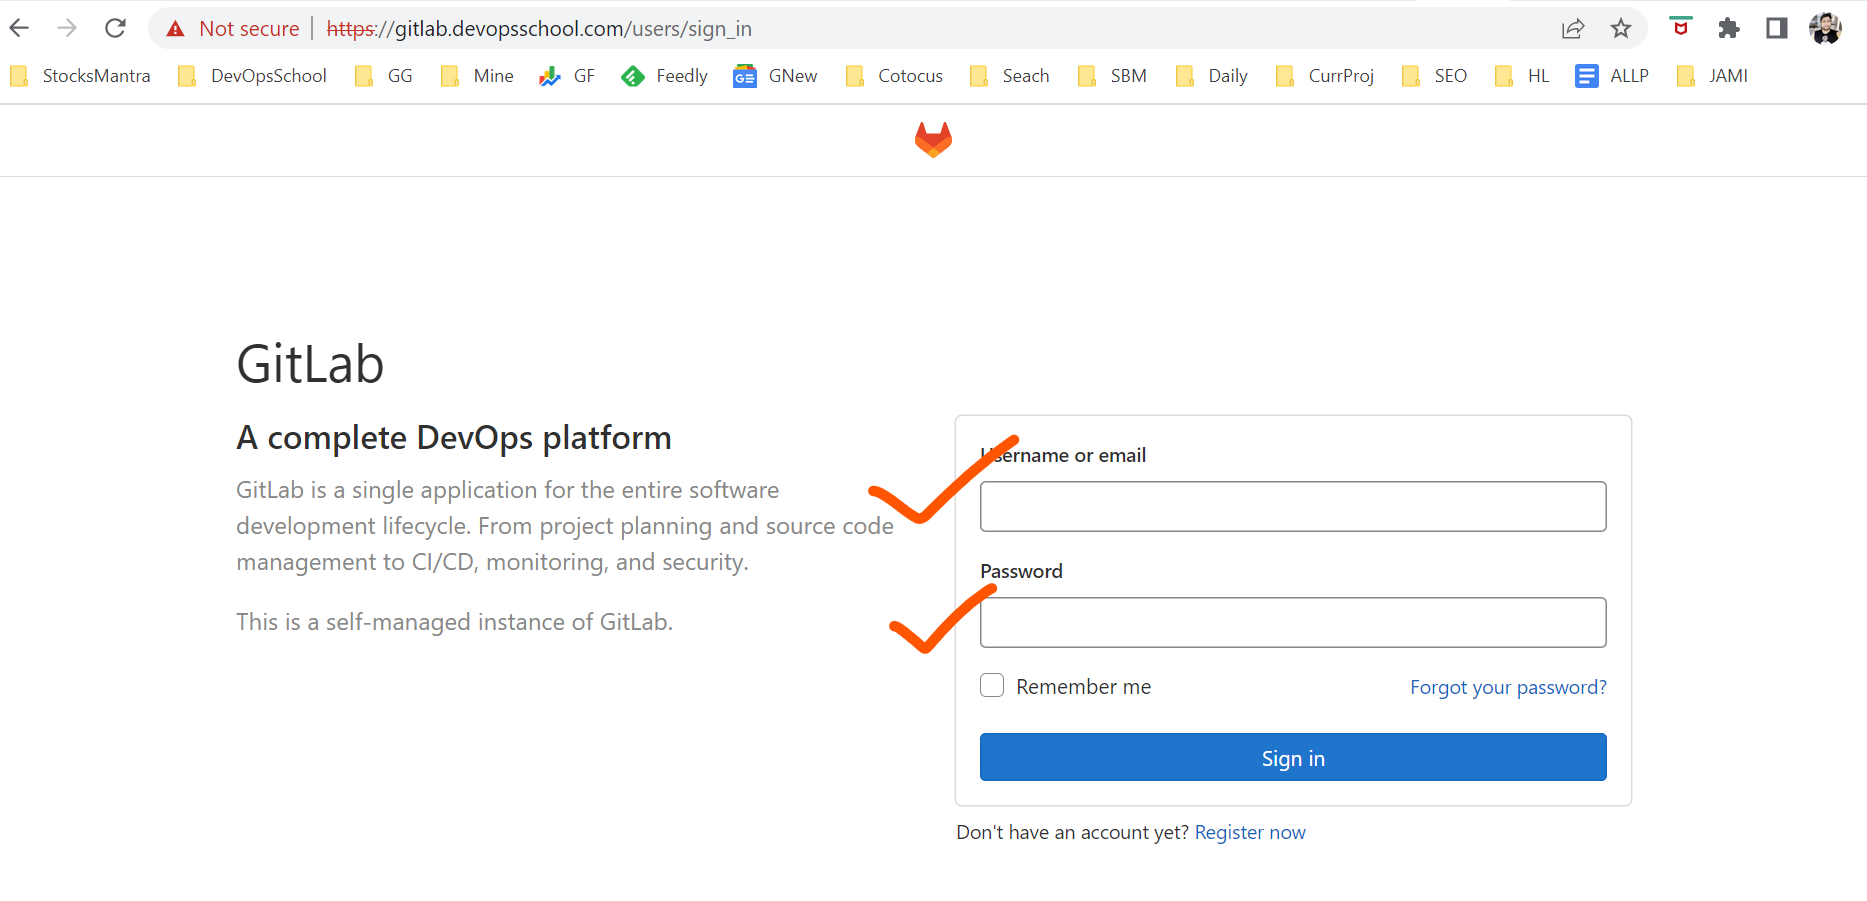This screenshot has height=901, width=1867.
Task: Open the ALLP bookmark
Action: 1612,76
